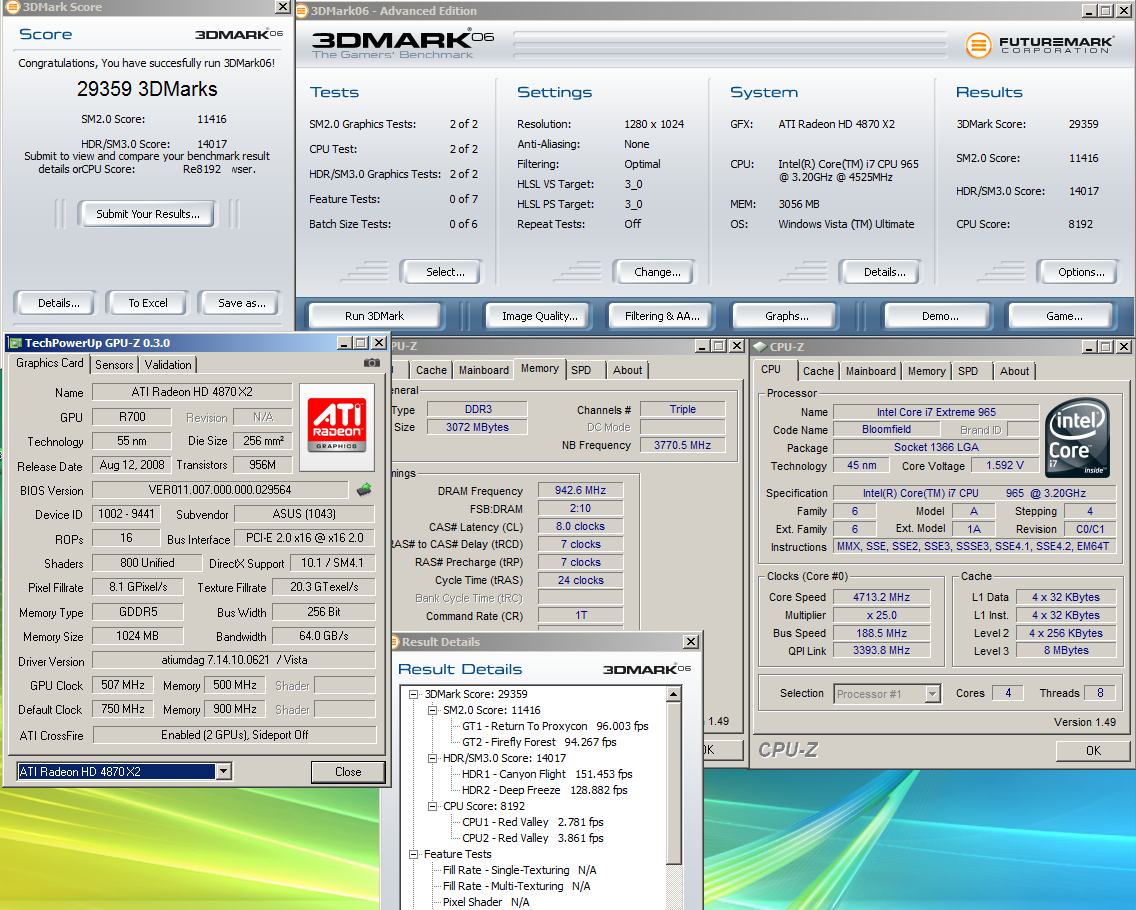
Task: Launch the Game button
Action: pyautogui.click(x=1064, y=316)
